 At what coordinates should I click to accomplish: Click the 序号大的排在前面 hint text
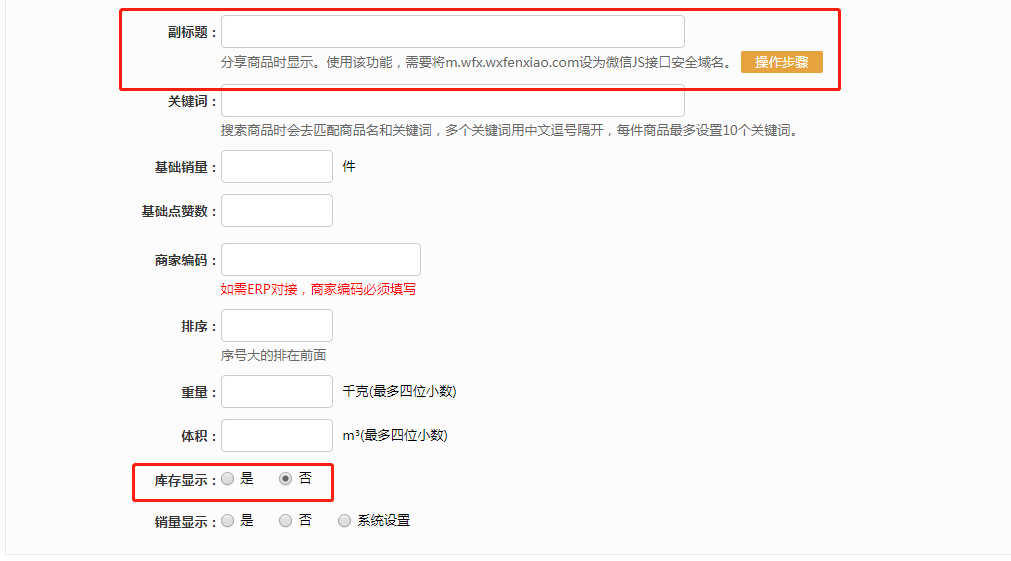273,355
